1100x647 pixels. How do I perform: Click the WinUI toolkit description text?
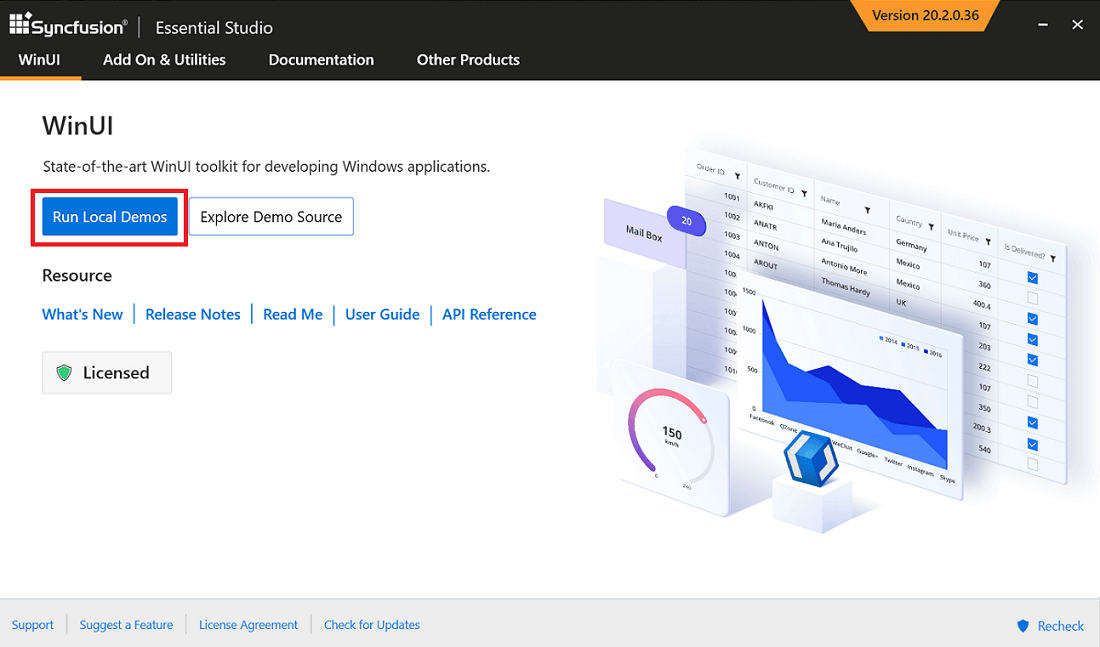coord(267,166)
